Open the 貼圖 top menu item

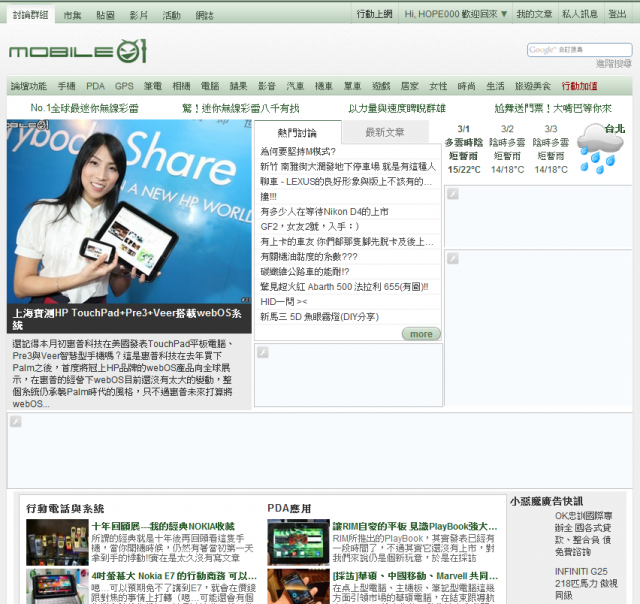coord(105,15)
